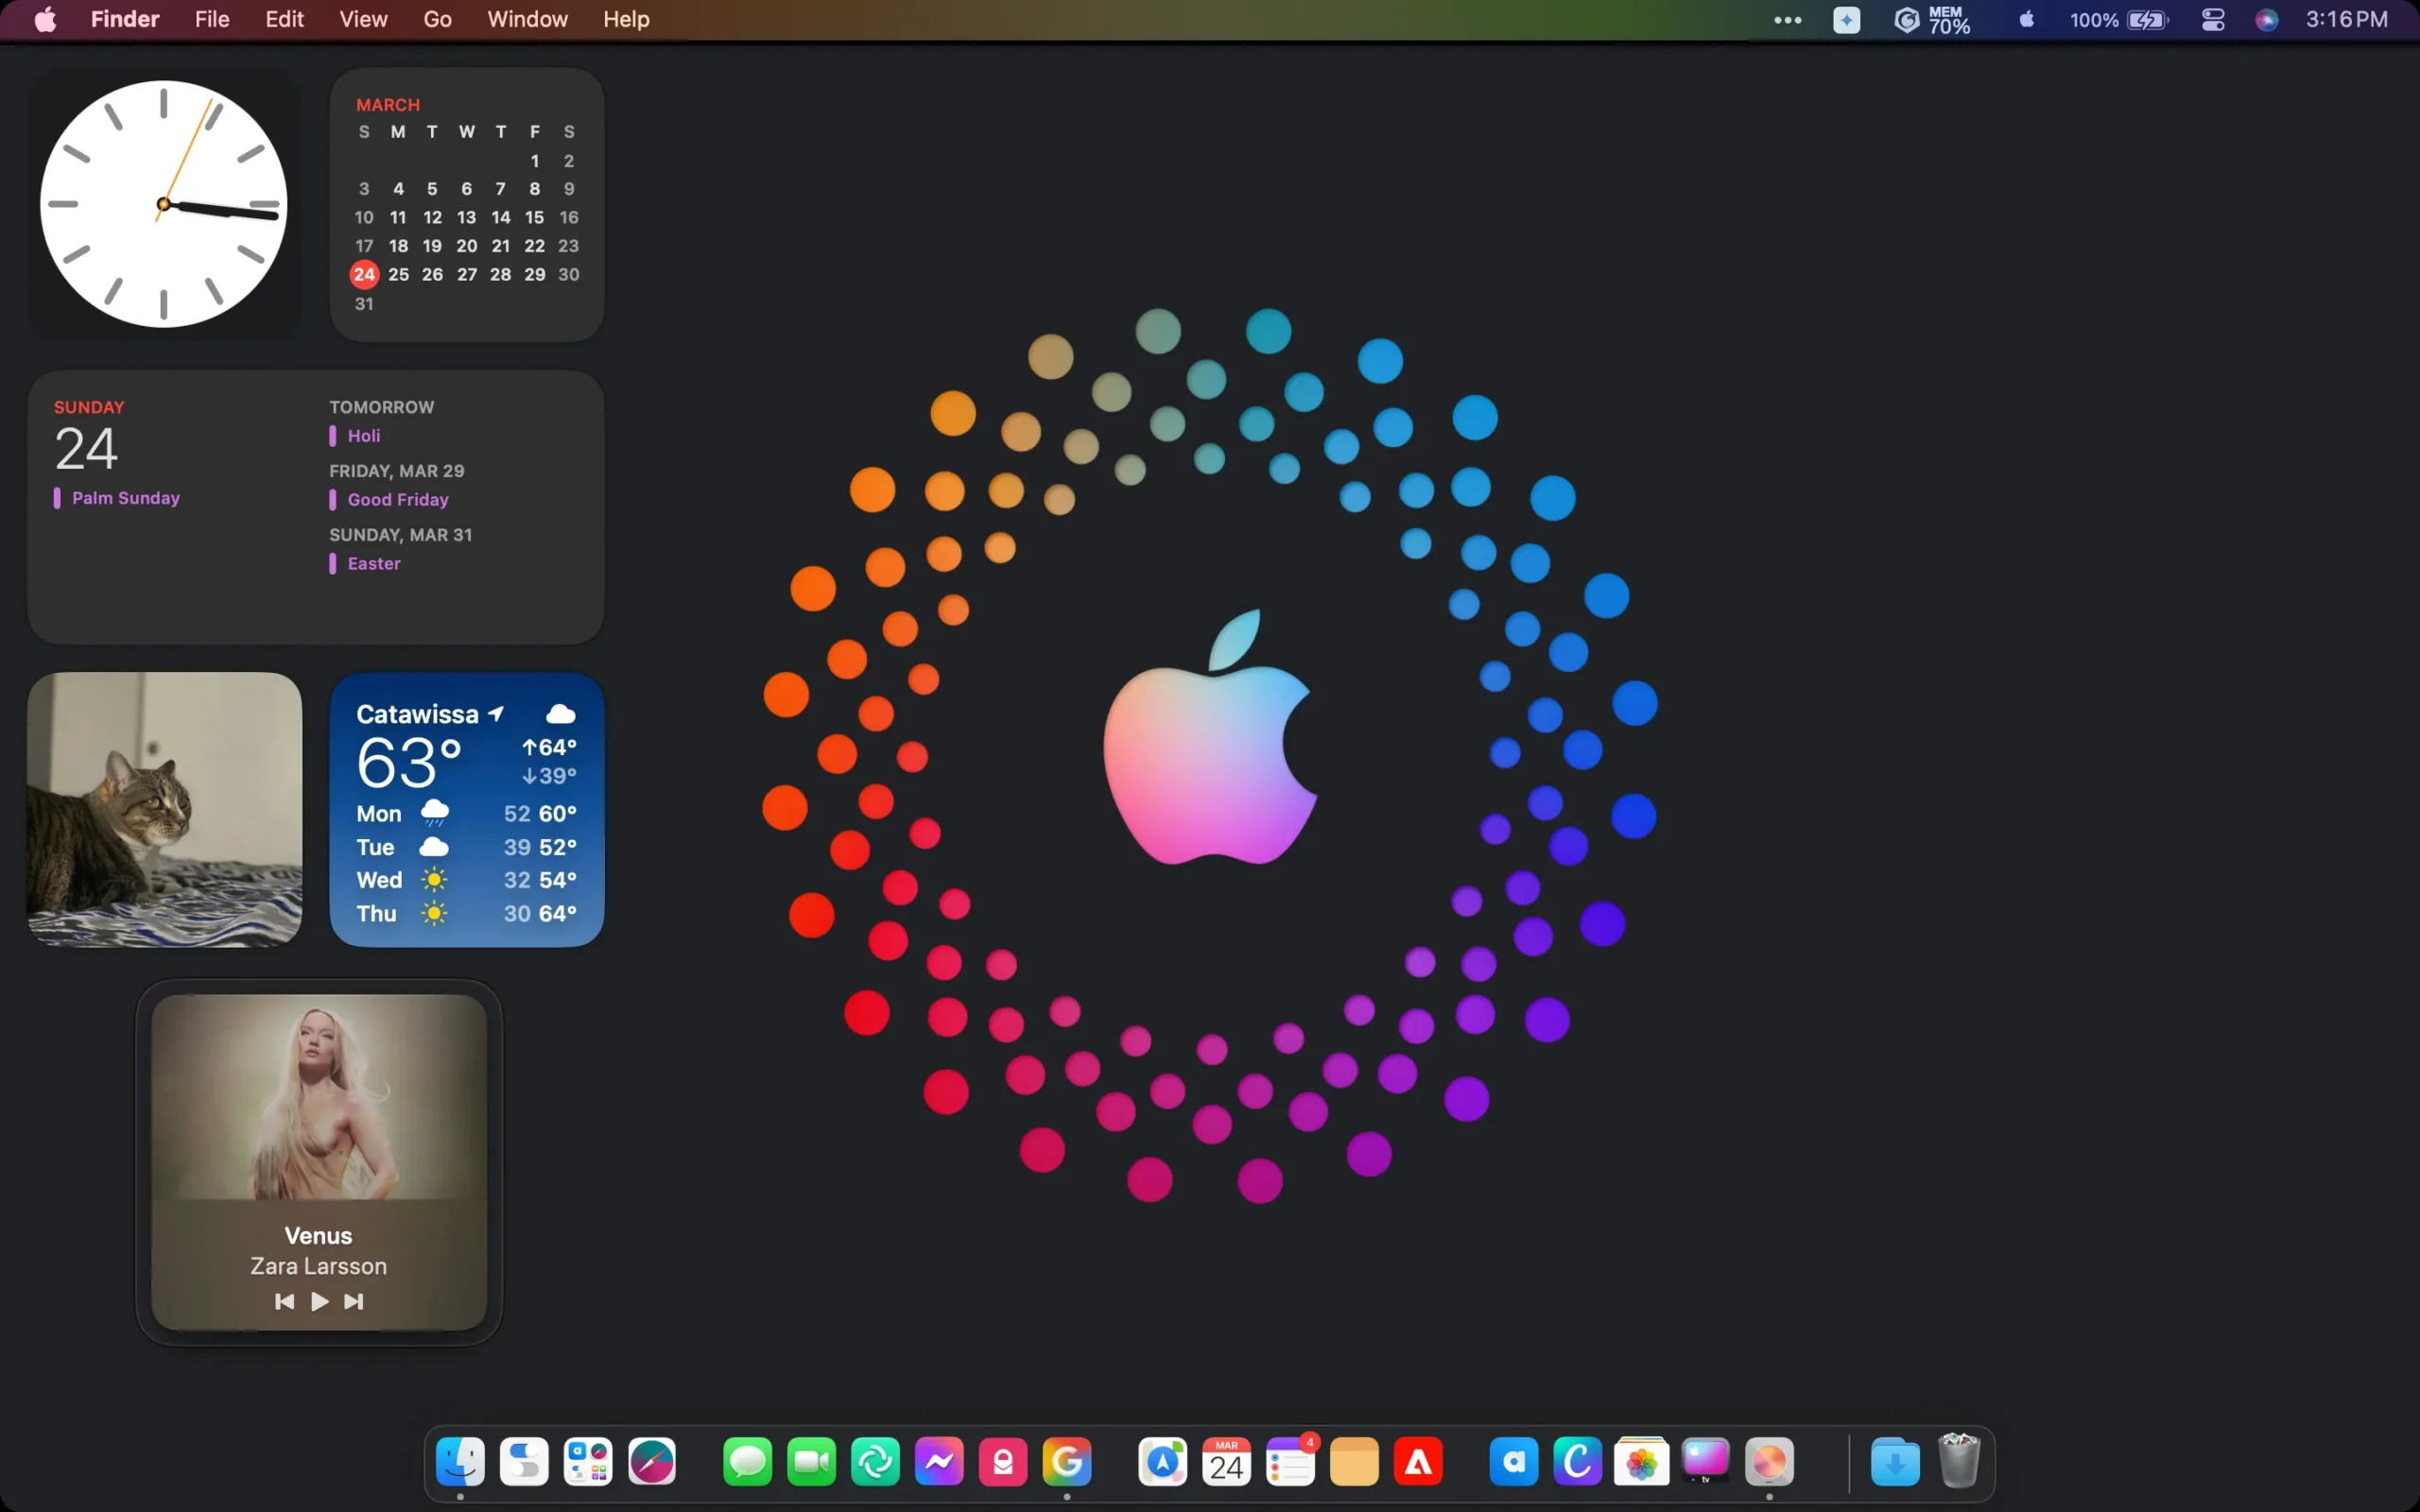Image resolution: width=2420 pixels, height=1512 pixels.
Task: Click the Thu forecast row in weather
Action: click(x=467, y=913)
